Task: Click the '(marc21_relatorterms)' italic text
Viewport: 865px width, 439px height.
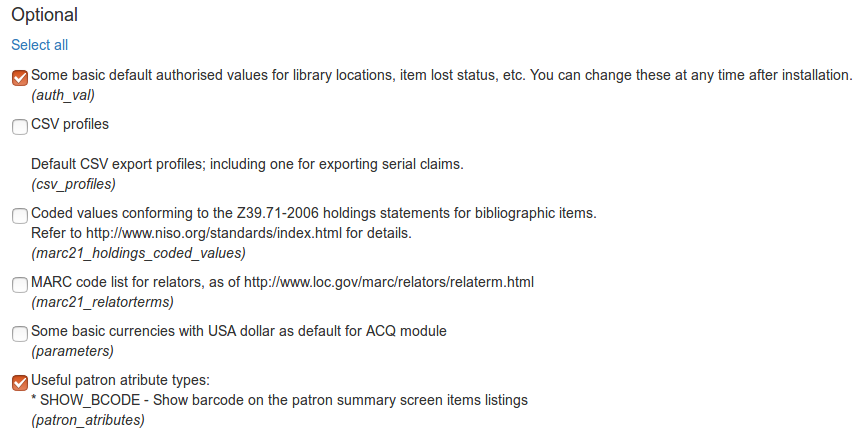Action: point(102,301)
